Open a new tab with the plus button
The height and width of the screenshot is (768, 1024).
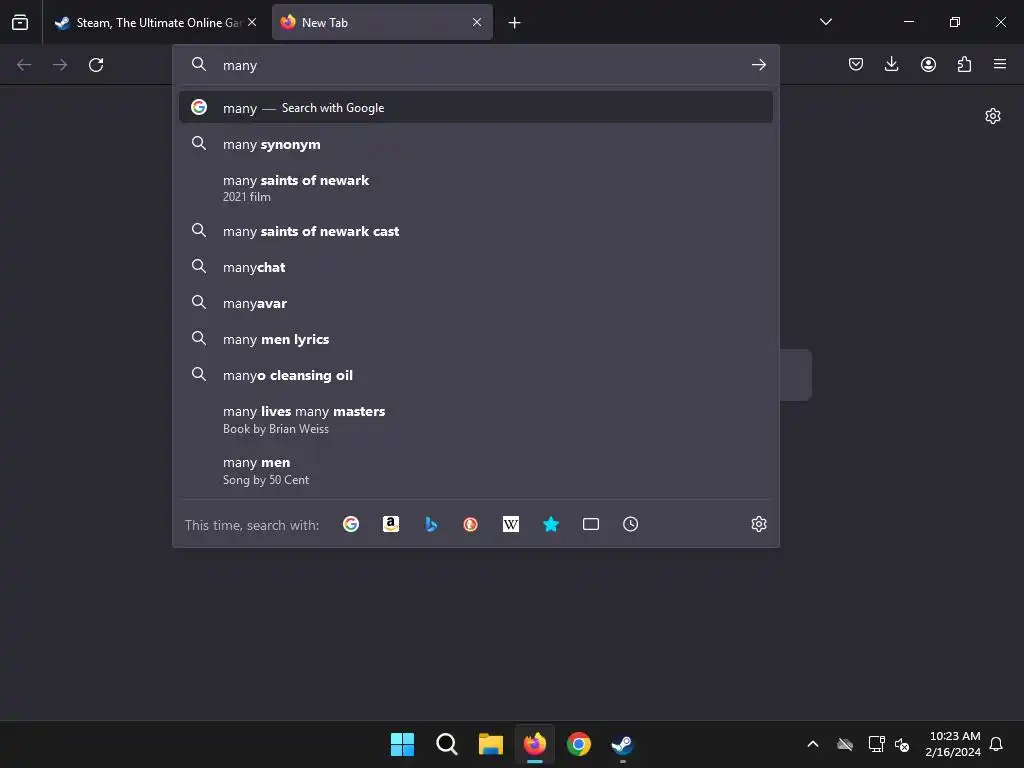(515, 23)
